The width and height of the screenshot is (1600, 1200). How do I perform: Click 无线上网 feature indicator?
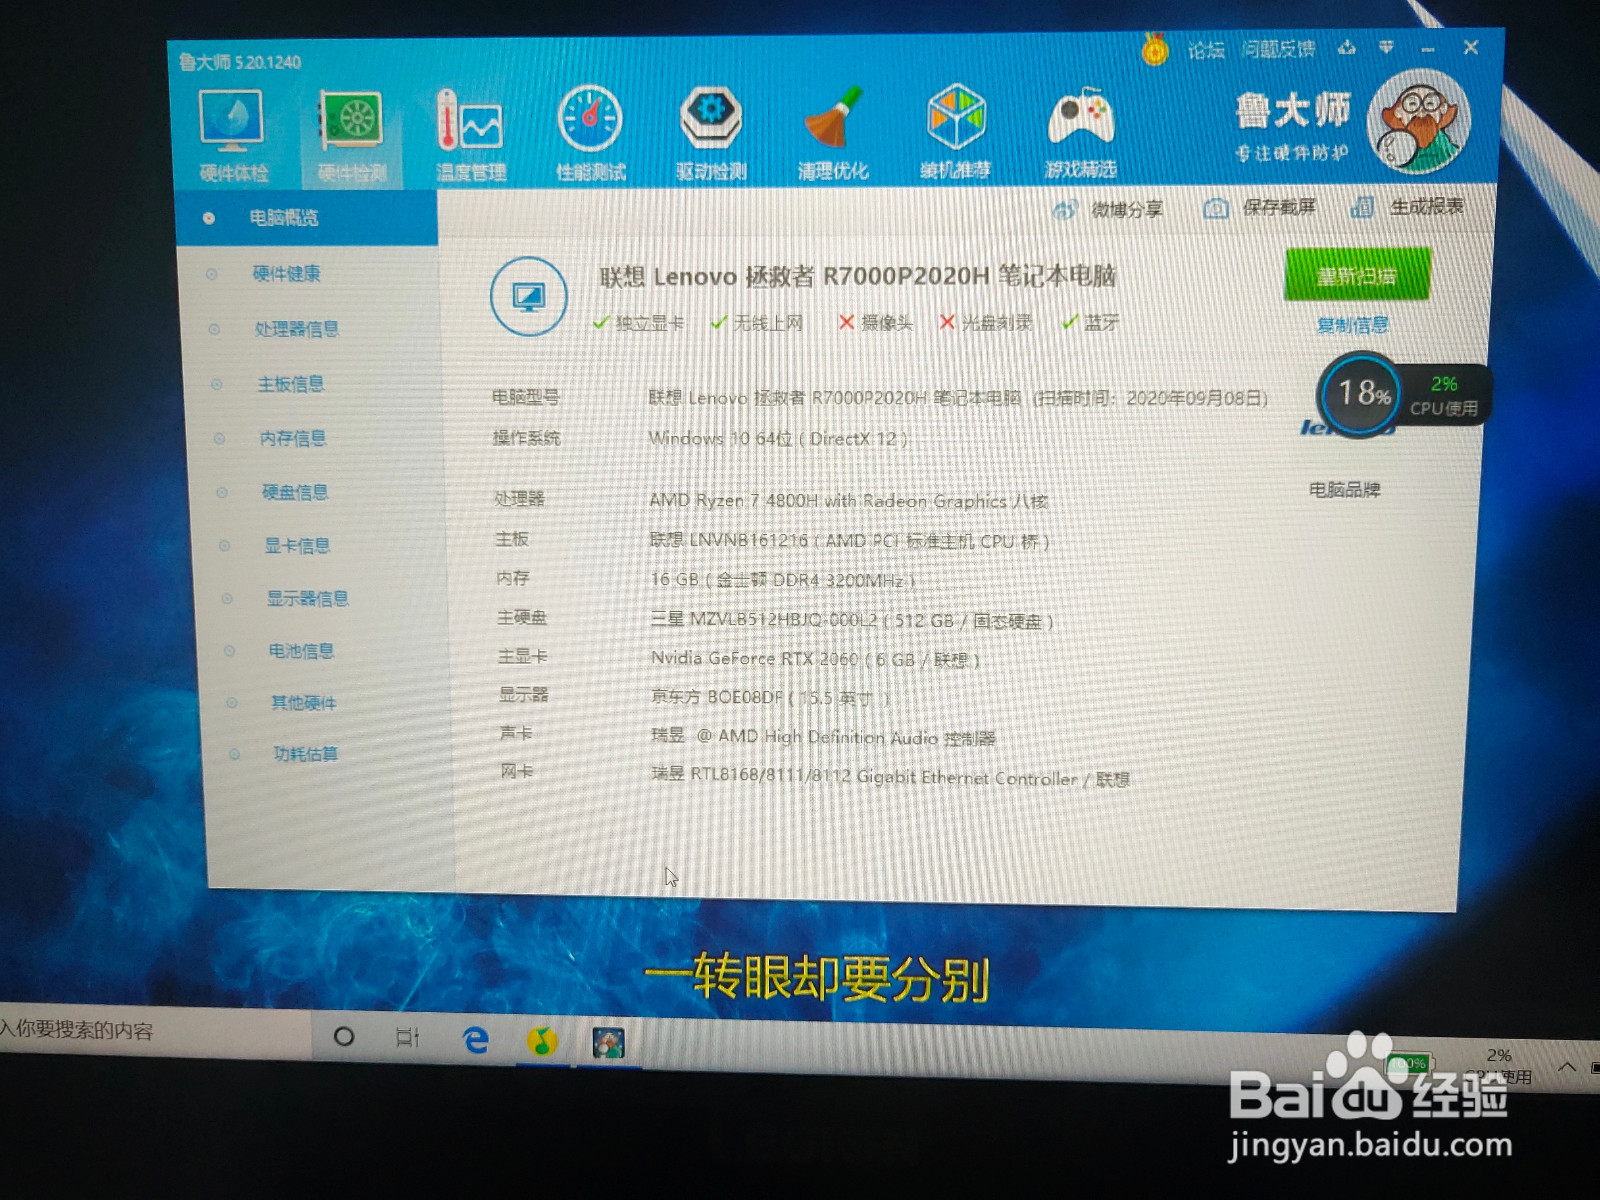(757, 322)
